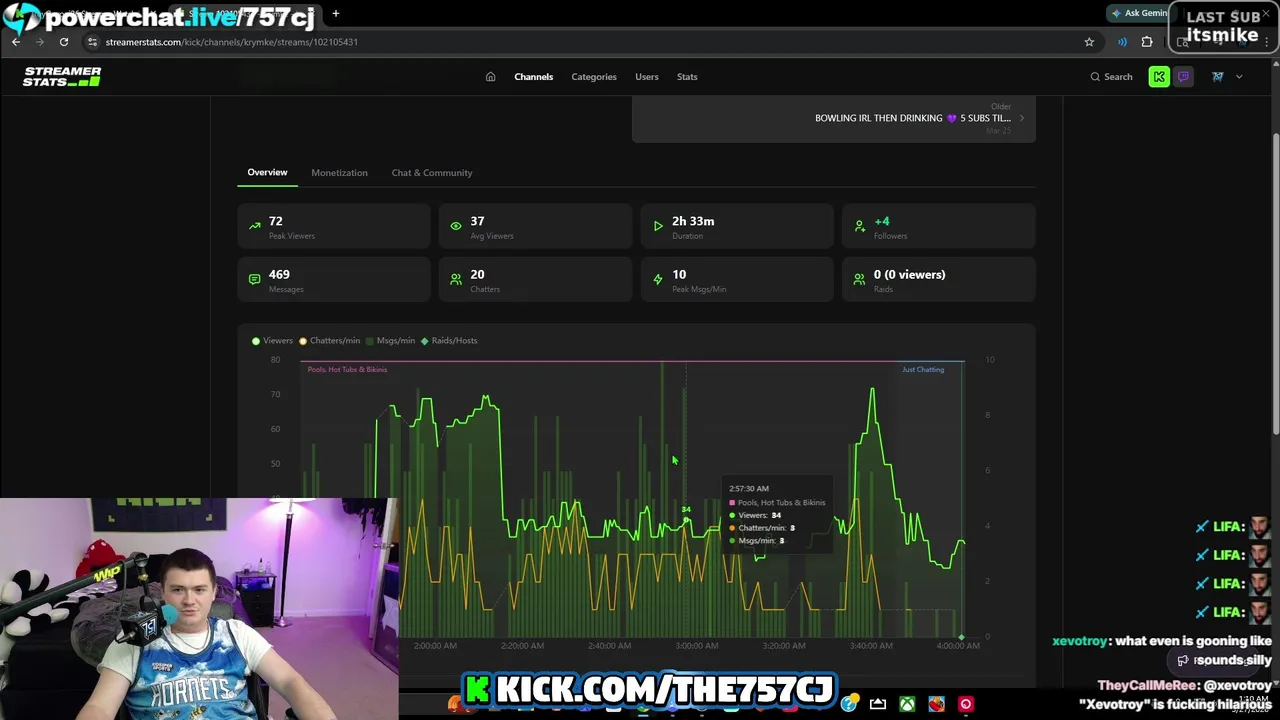Click raid marker diamond at chart end
This screenshot has height=720, width=1280.
point(961,637)
